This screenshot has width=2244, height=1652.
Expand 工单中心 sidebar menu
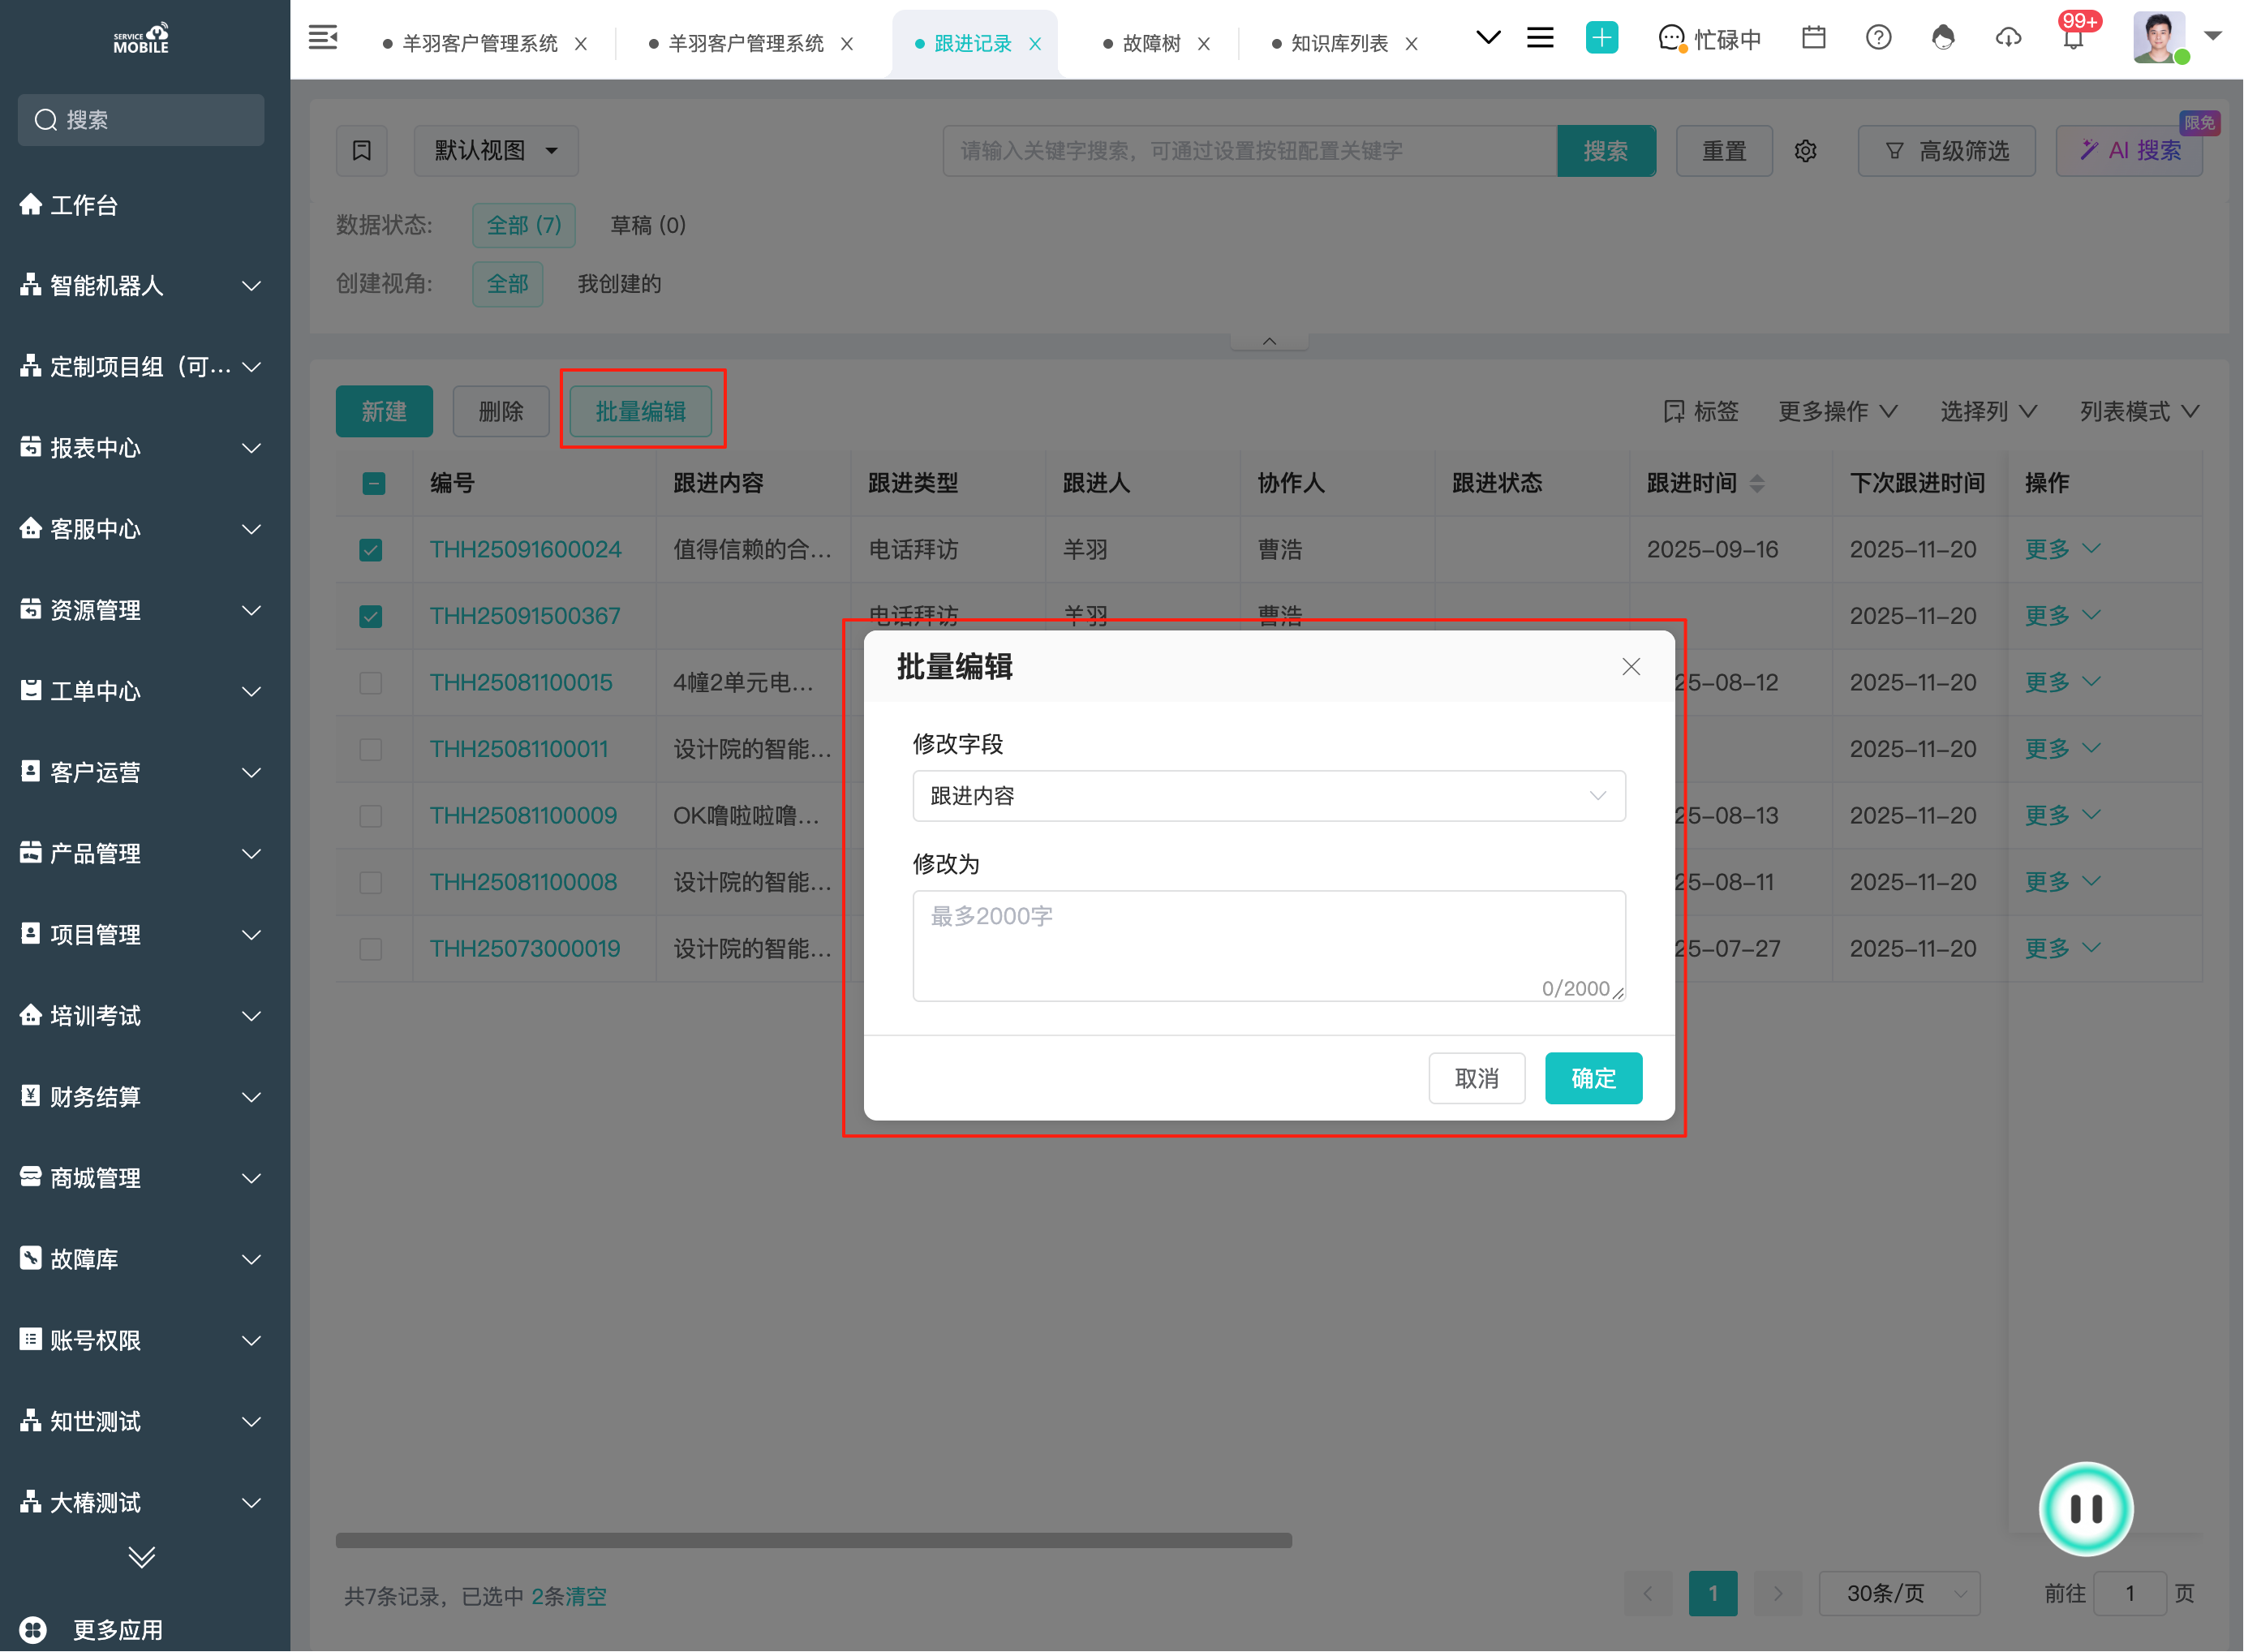click(141, 691)
